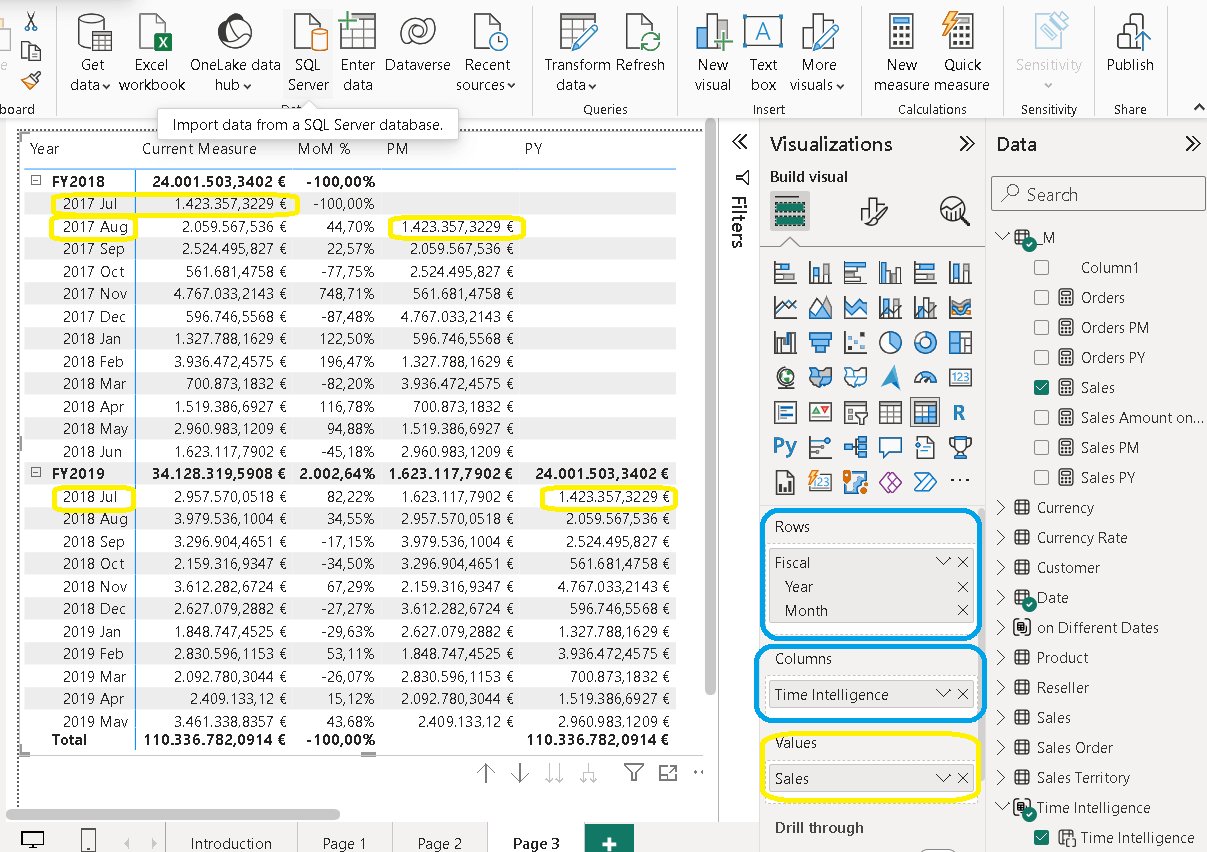This screenshot has width=1207, height=852.
Task: Switch to the Introduction page tab
Action: (231, 843)
